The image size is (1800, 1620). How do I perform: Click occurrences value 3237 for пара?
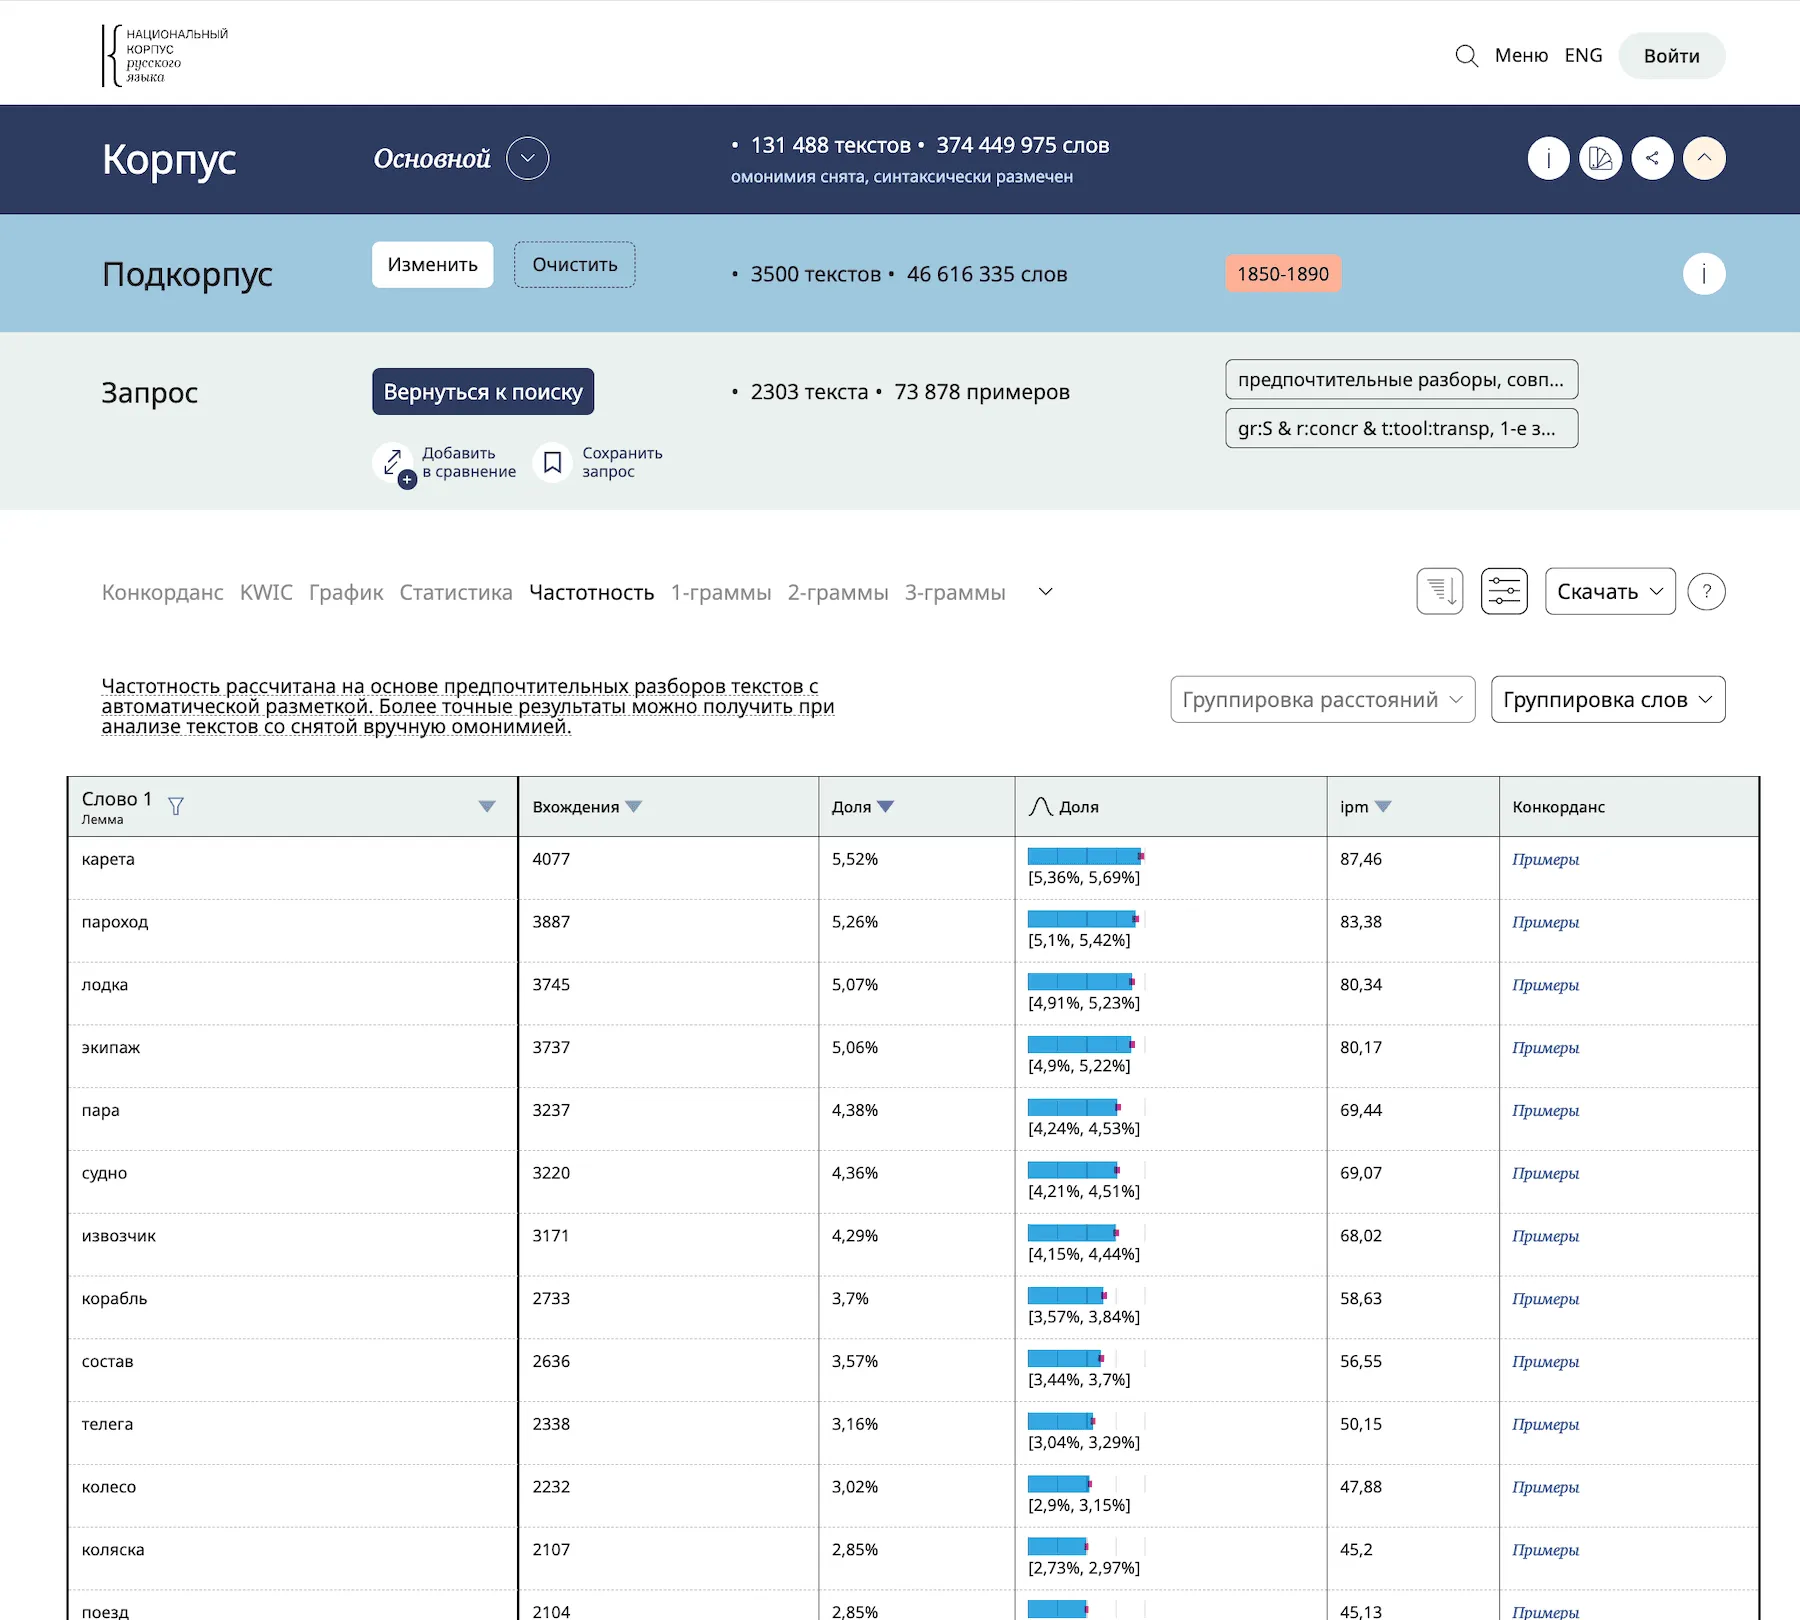pyautogui.click(x=551, y=1111)
